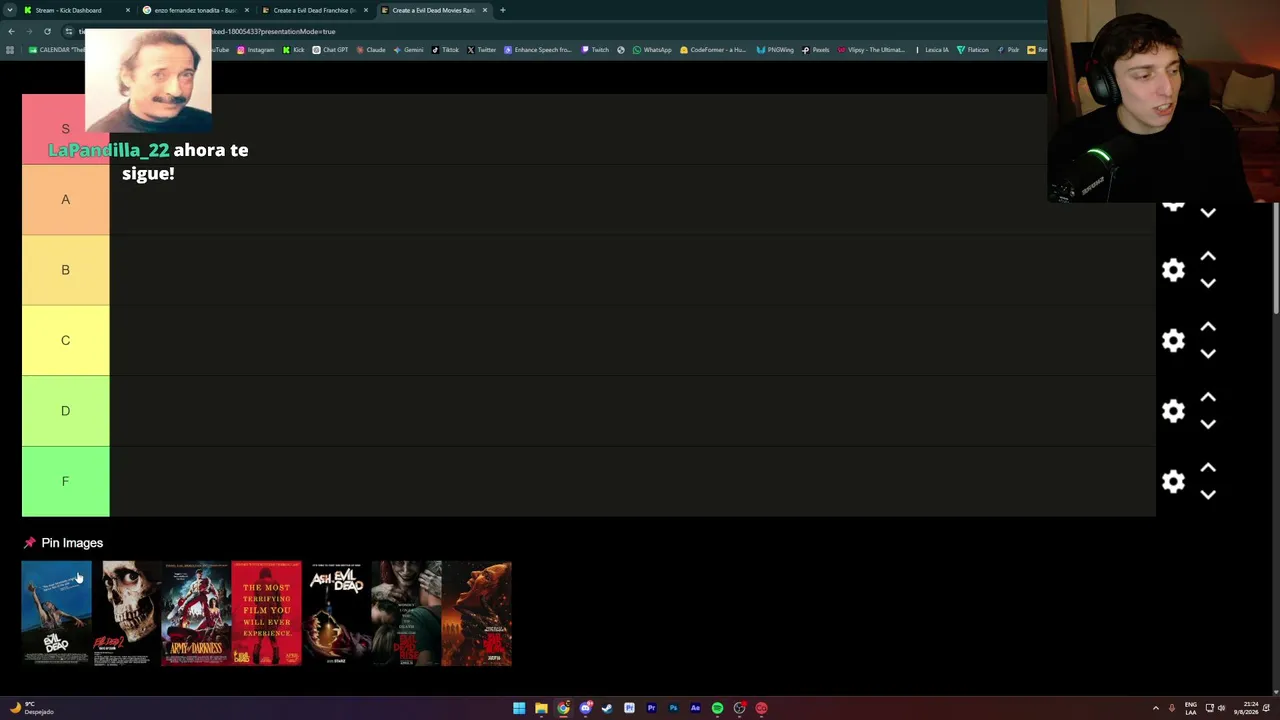Viewport: 1280px width, 720px height.
Task: Open the Pexels bookmark
Action: coord(816,50)
